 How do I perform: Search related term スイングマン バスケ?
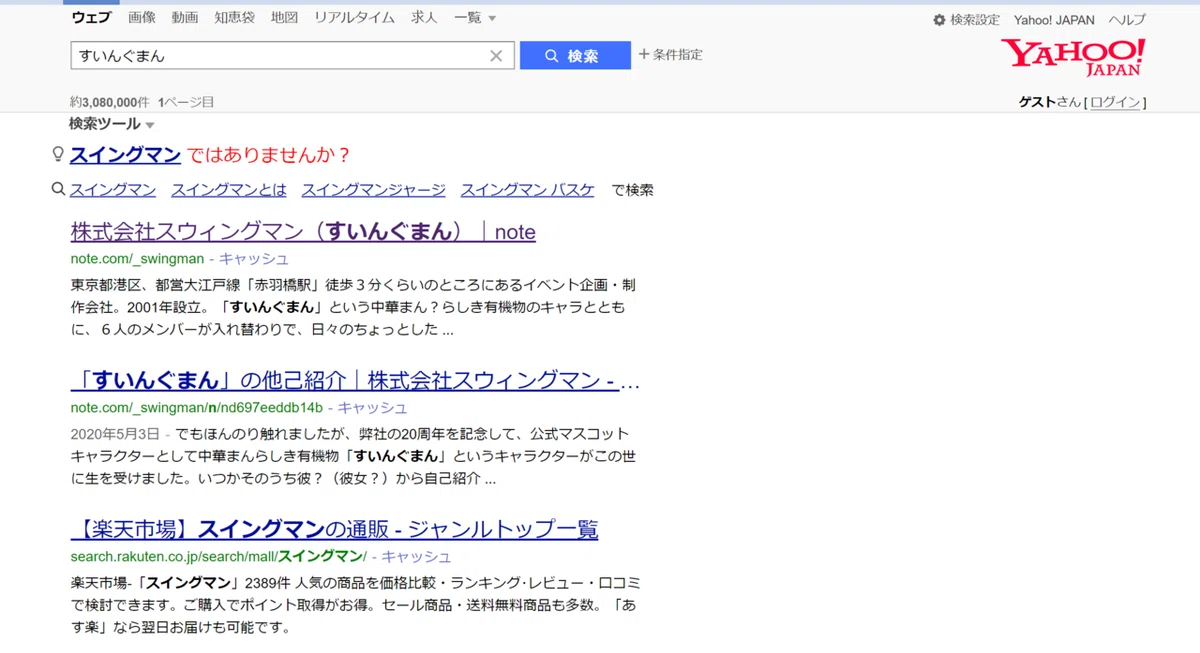coord(527,190)
